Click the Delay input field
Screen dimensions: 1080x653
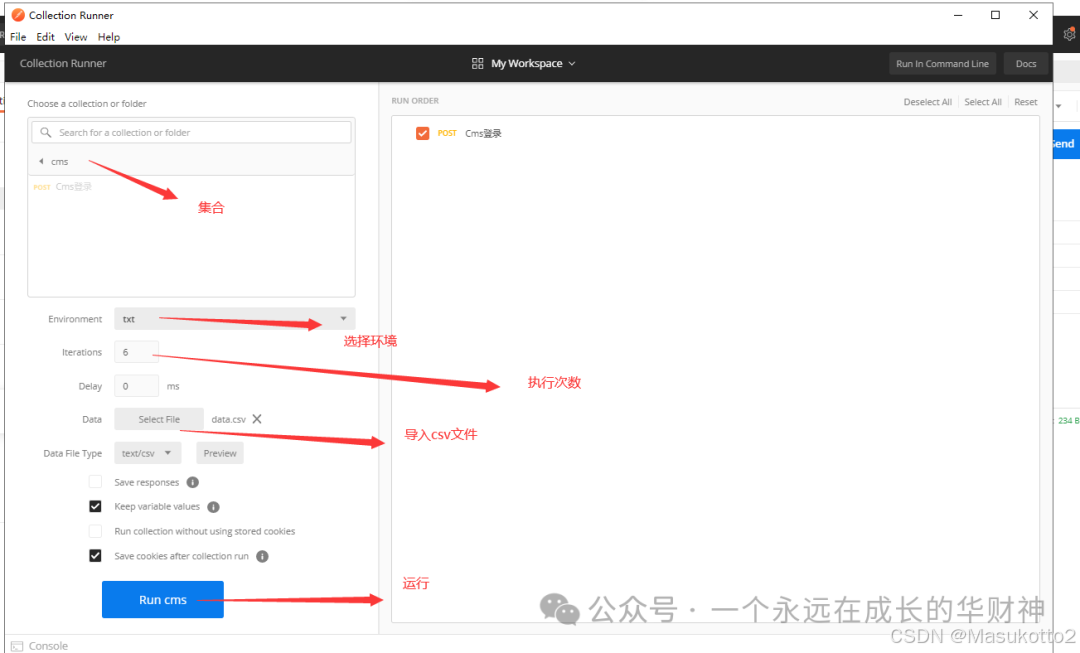pyautogui.click(x=136, y=386)
